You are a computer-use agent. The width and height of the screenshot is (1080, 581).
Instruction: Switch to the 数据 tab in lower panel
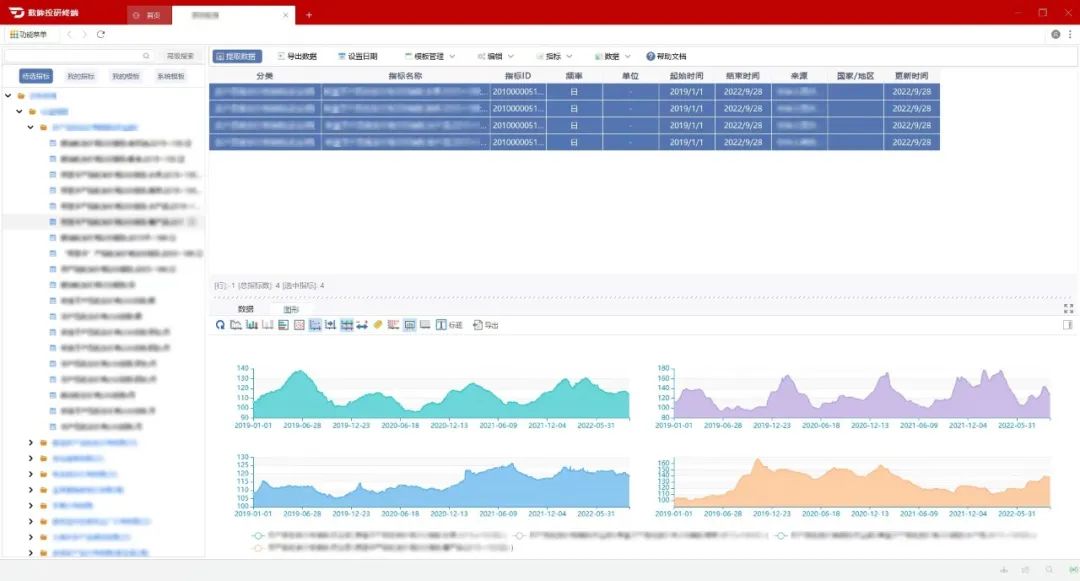tap(245, 309)
